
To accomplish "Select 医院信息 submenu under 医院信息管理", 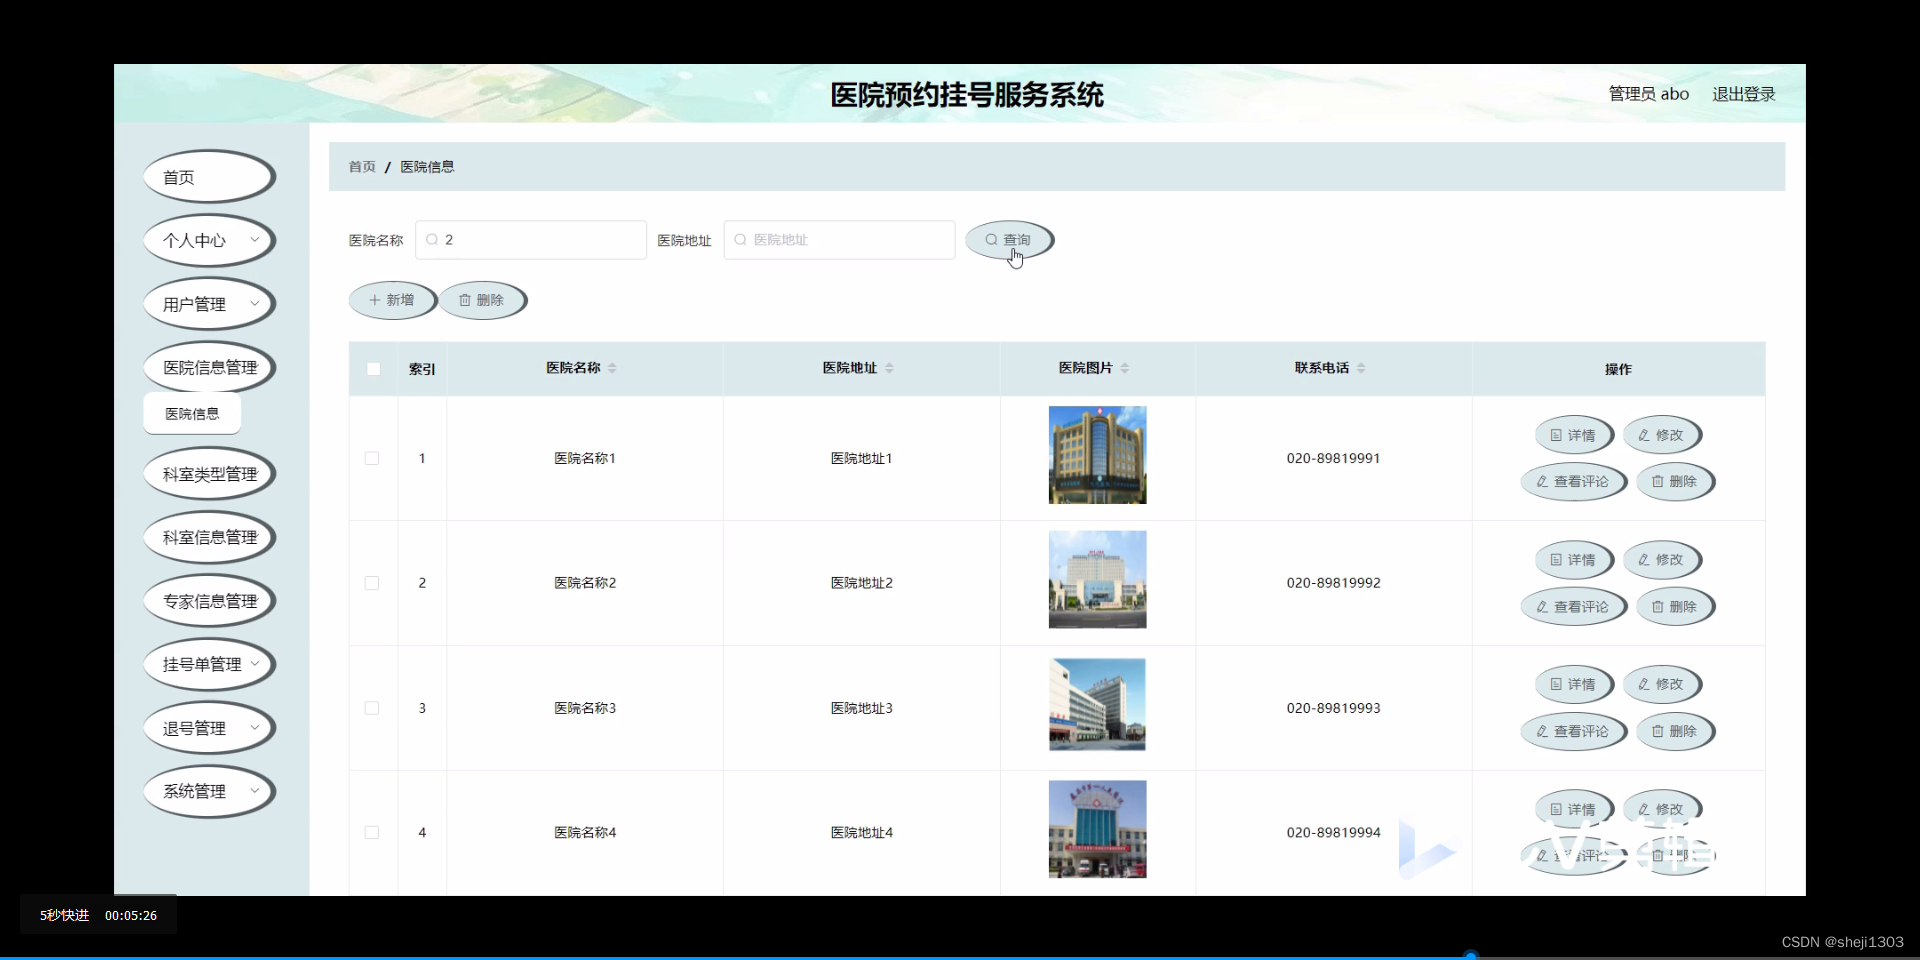I will [191, 413].
